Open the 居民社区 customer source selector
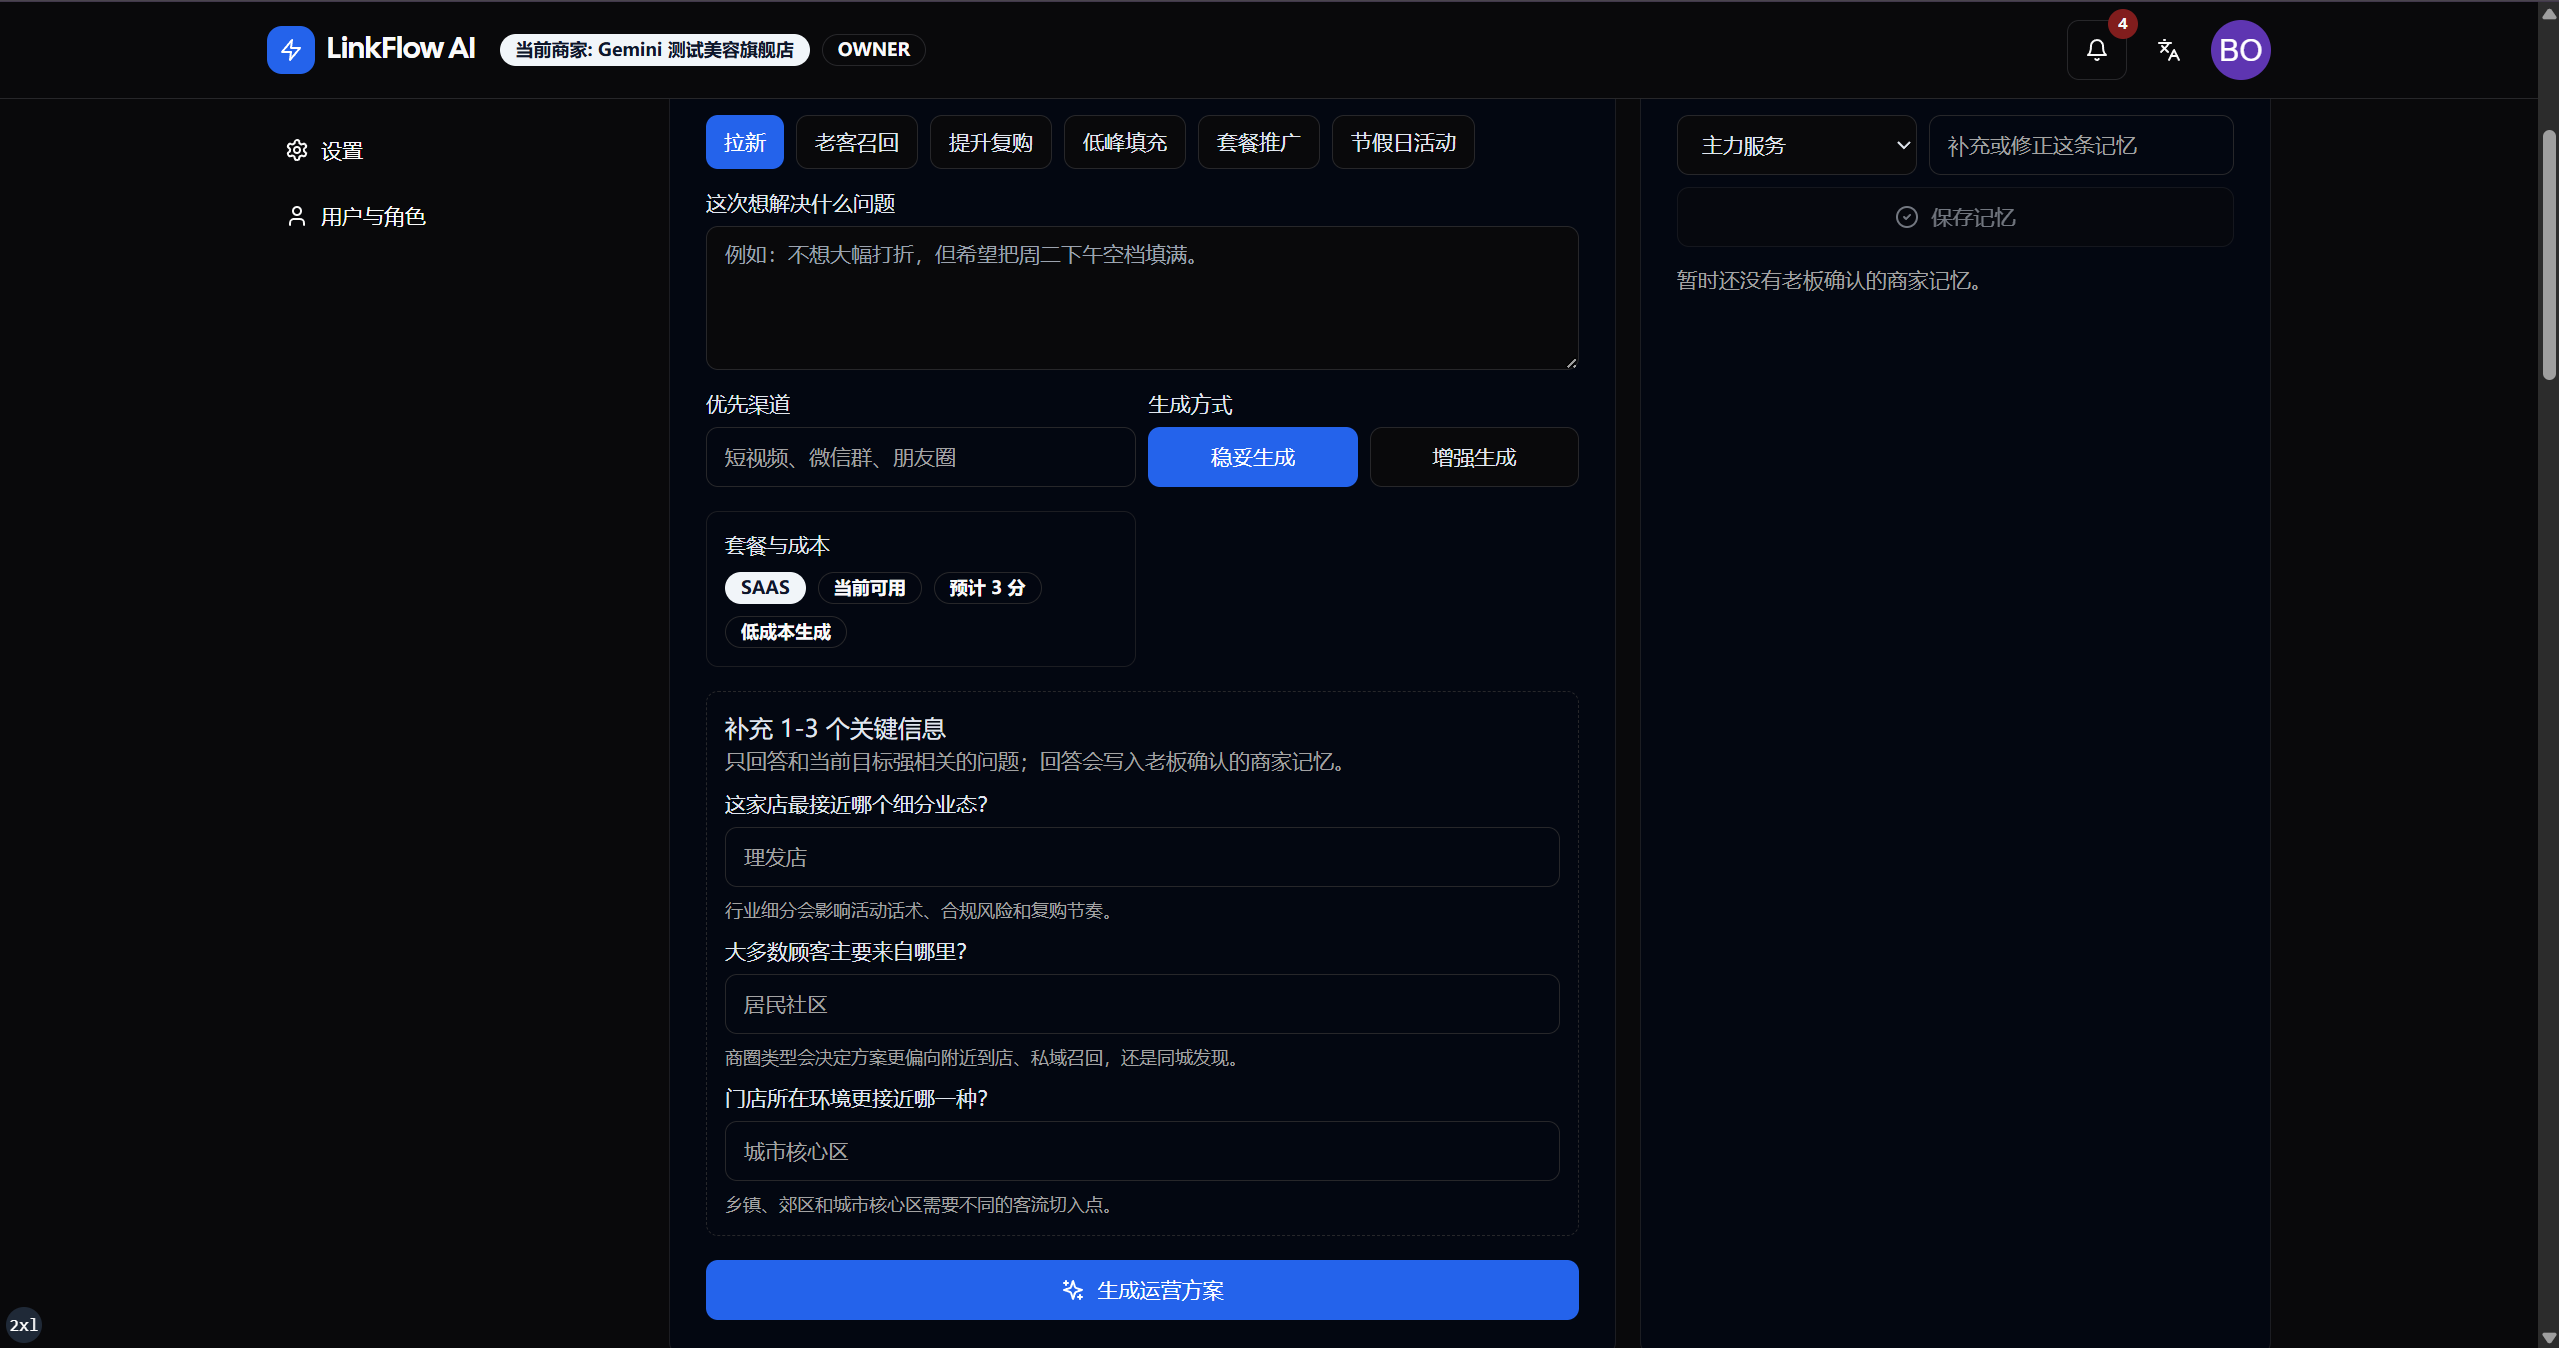The image size is (2559, 1348). 1142,1004
